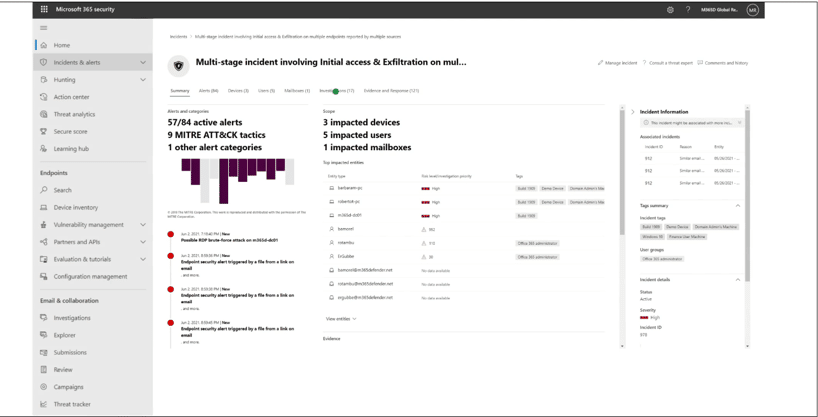The image size is (818, 417).
Task: Click Office 365 administrator user group tag
Action: (x=662, y=259)
